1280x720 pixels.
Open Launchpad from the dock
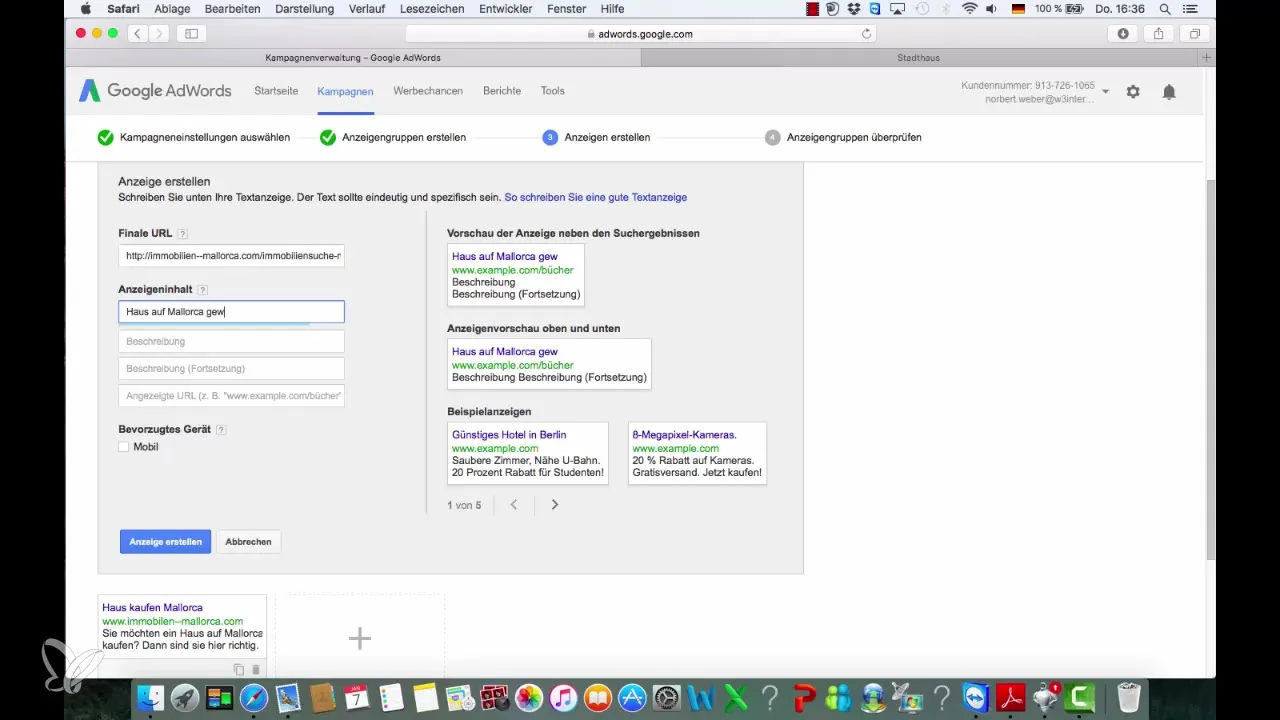click(x=184, y=697)
